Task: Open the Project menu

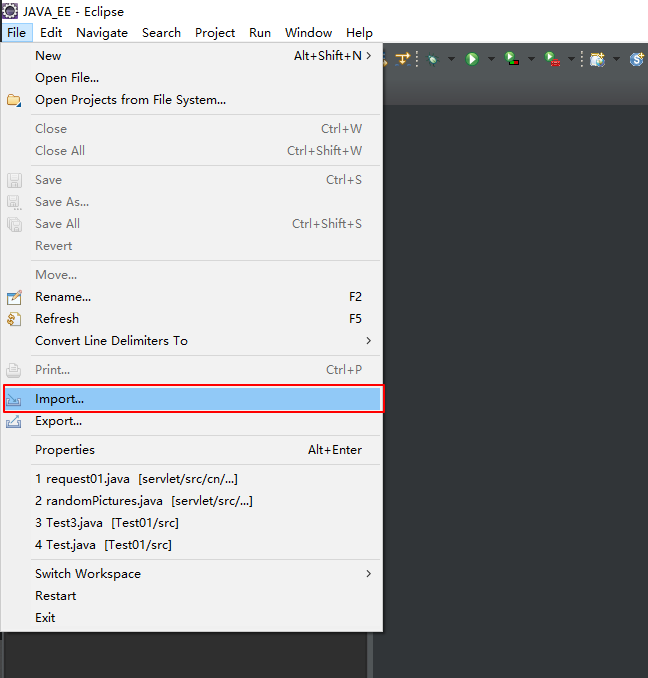Action: coord(215,33)
